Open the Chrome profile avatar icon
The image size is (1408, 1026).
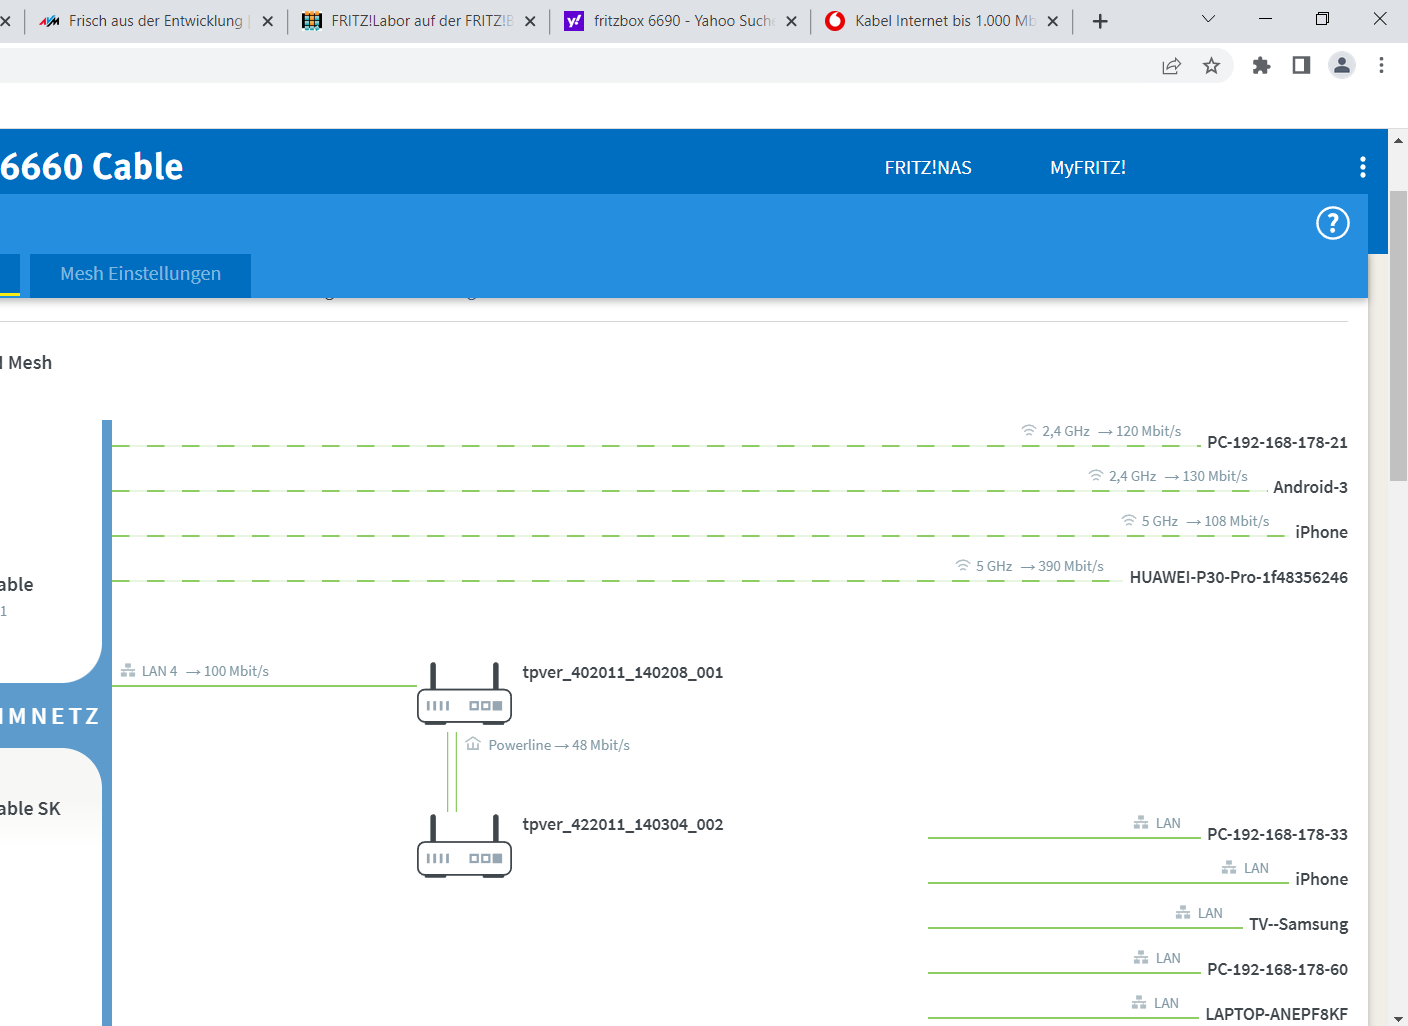pos(1341,65)
